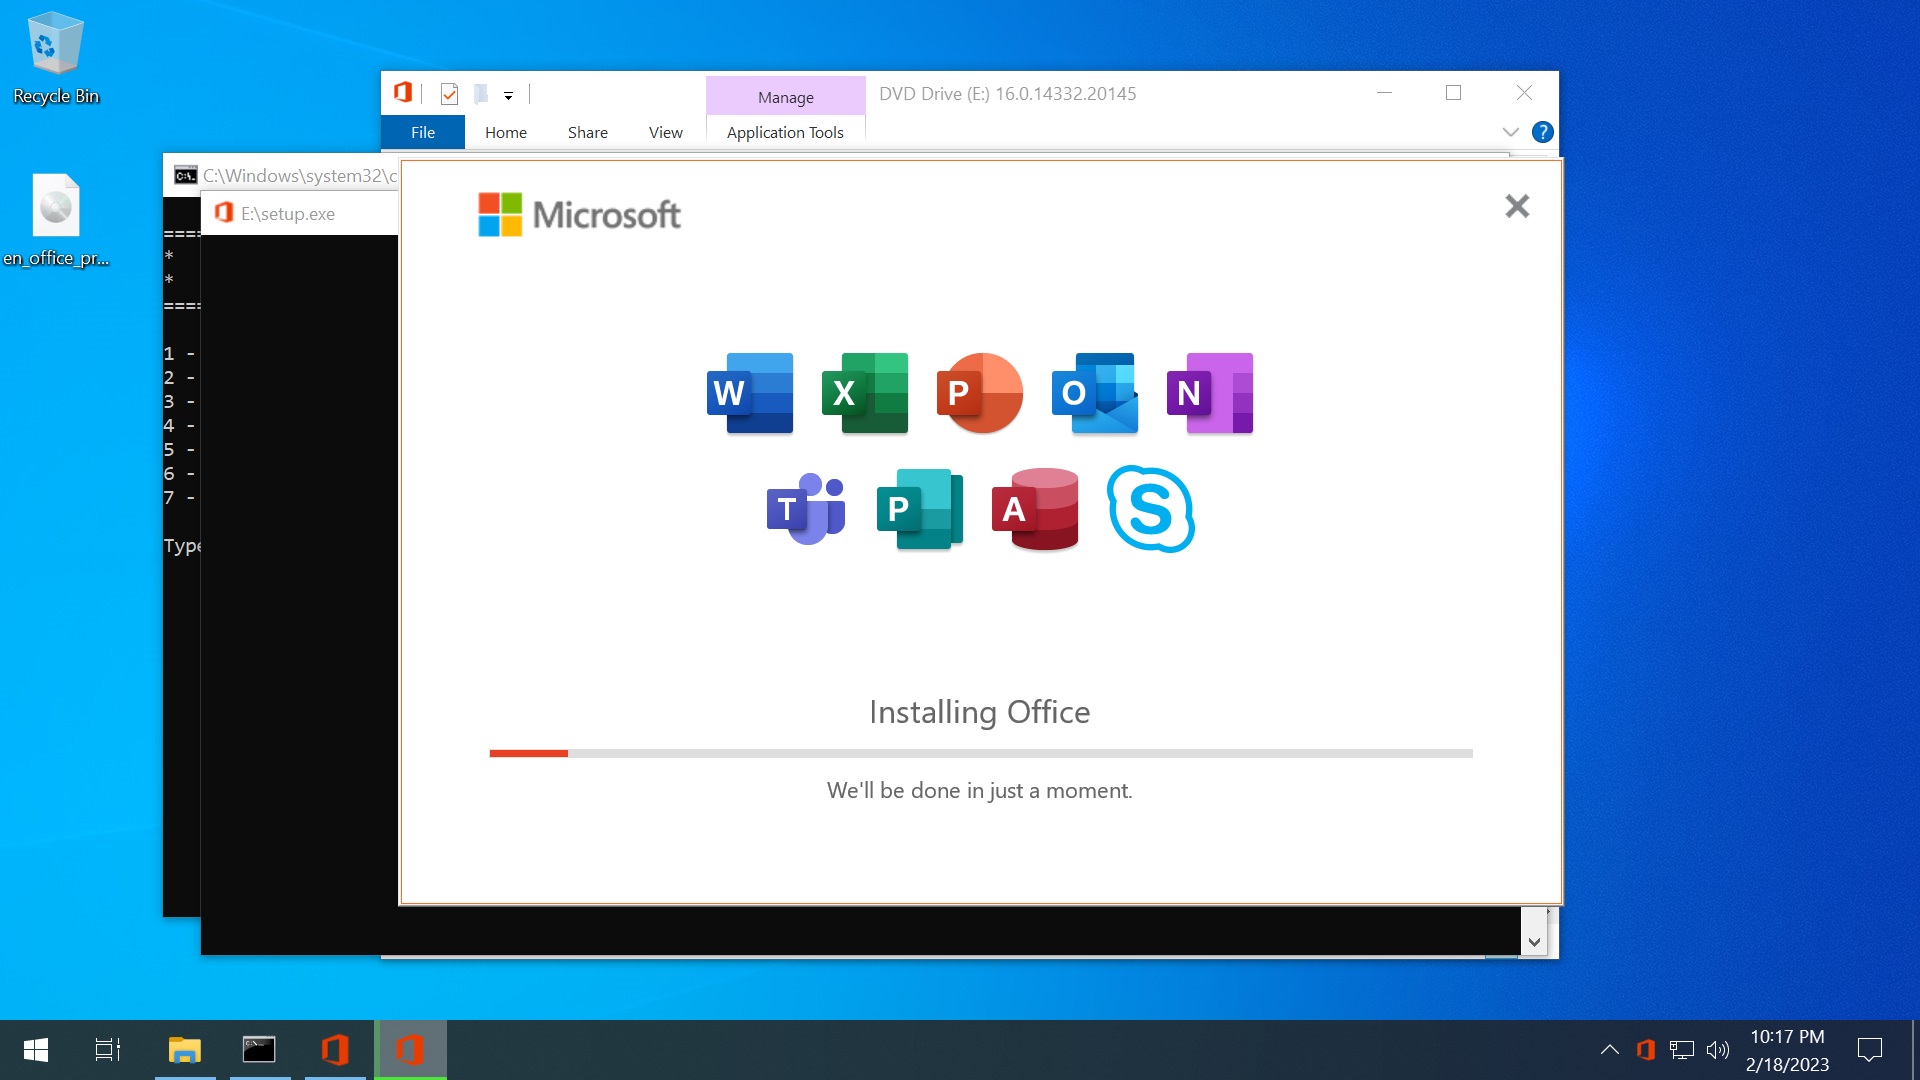
Task: Click the Office icon in setup.exe title bar
Action: pos(224,213)
